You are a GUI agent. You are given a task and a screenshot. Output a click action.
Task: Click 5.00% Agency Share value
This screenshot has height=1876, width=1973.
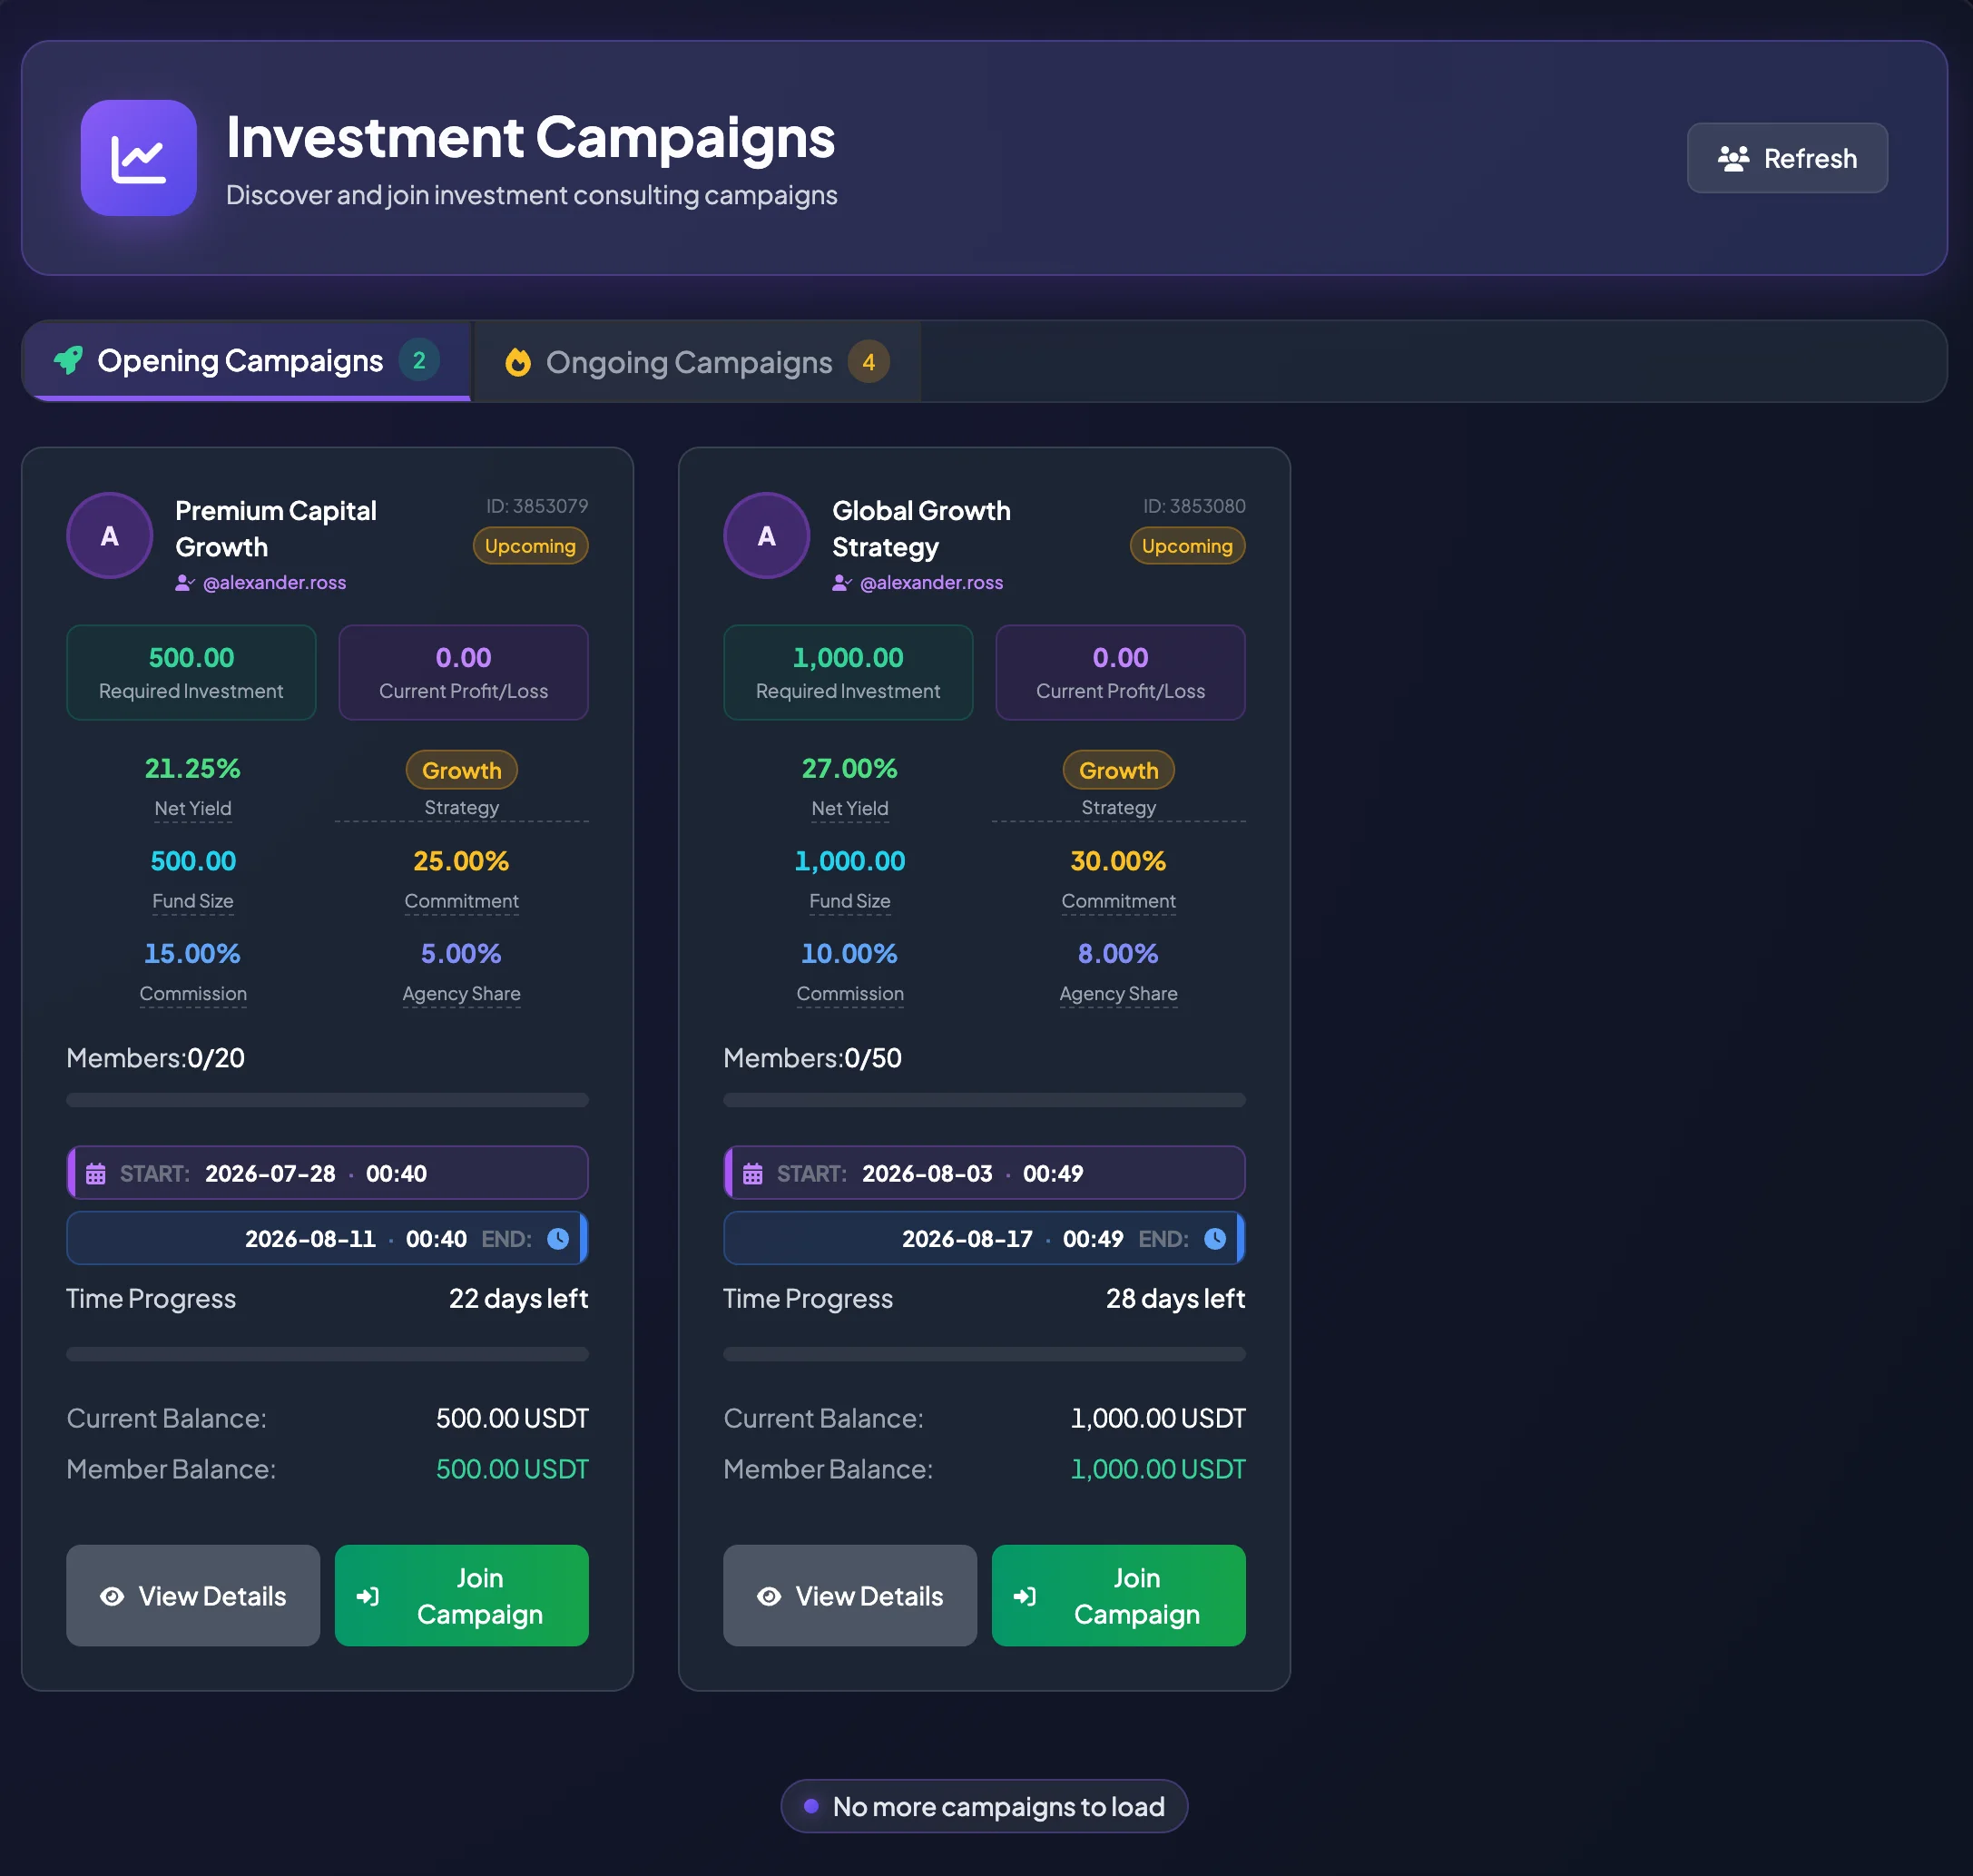[x=462, y=954]
